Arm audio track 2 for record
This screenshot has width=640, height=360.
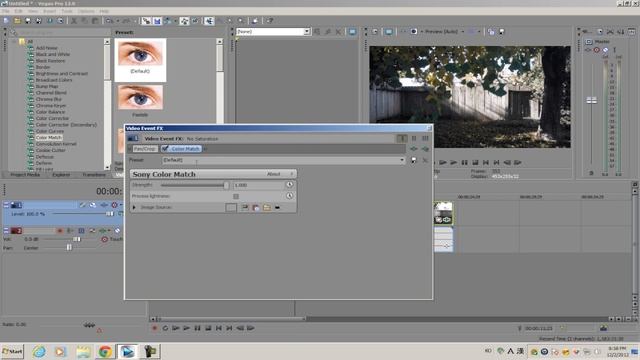pyautogui.click(x=60, y=231)
